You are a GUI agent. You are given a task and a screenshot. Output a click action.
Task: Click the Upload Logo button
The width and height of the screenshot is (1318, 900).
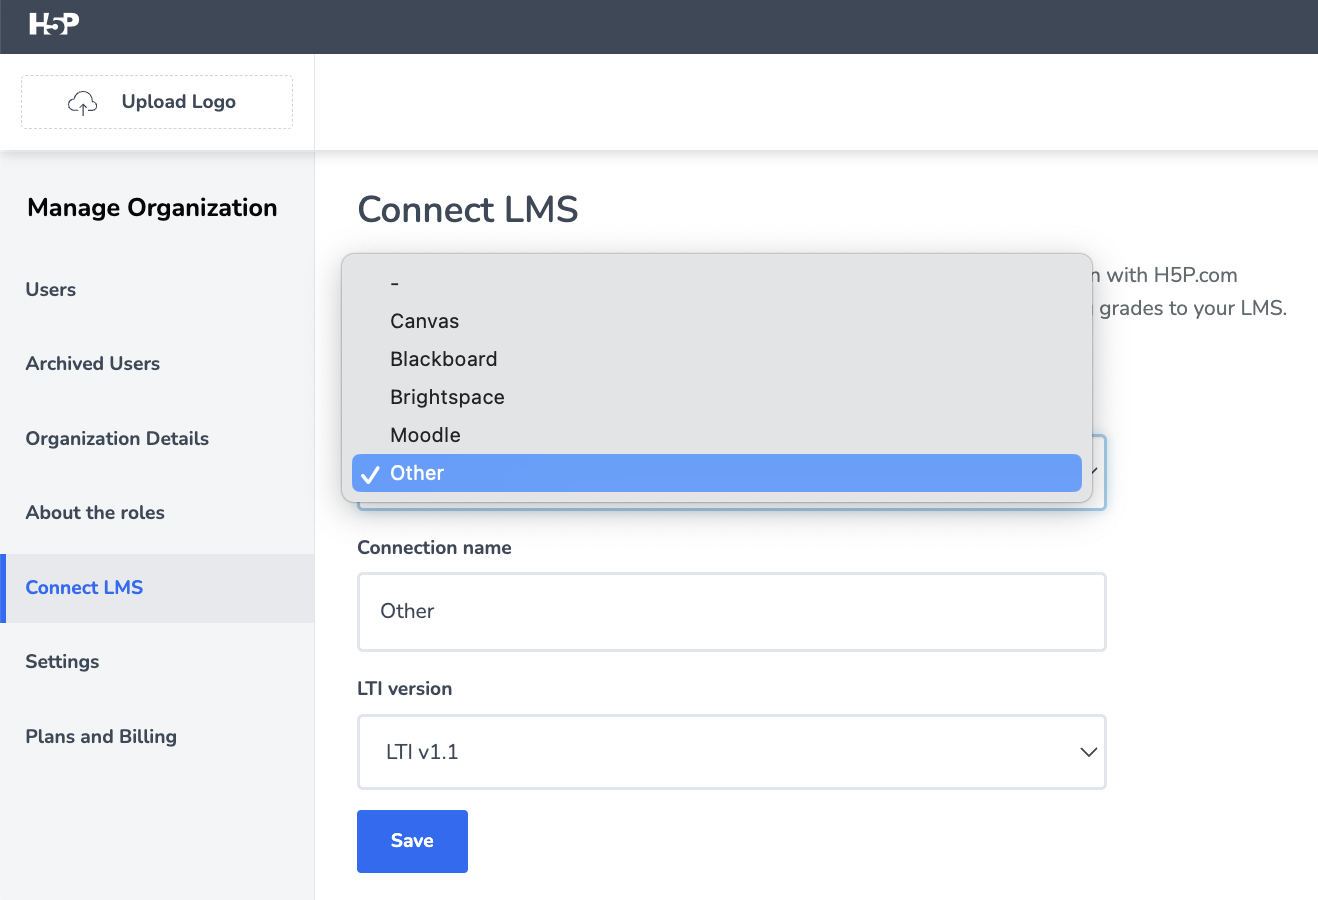tap(157, 102)
